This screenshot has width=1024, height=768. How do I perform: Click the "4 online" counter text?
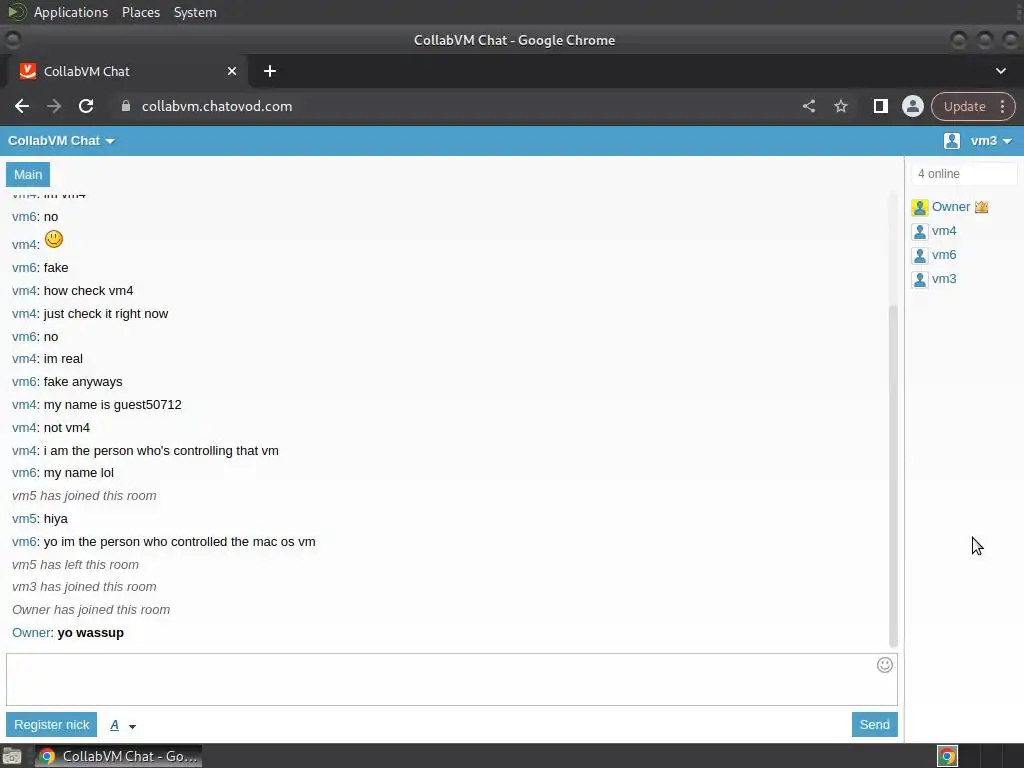938,174
